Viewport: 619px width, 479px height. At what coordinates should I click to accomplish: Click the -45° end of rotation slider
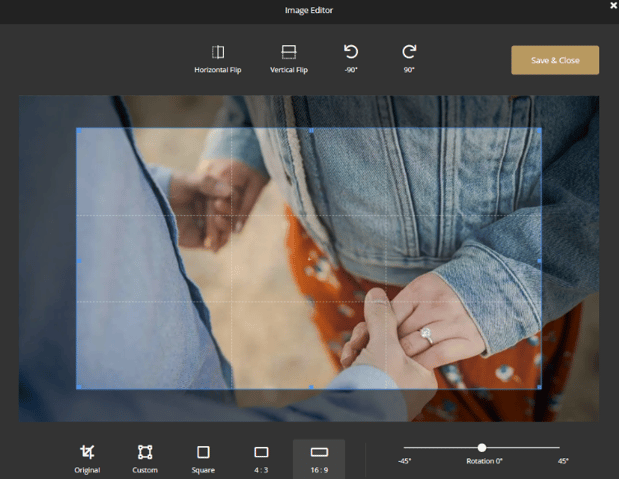pos(405,448)
